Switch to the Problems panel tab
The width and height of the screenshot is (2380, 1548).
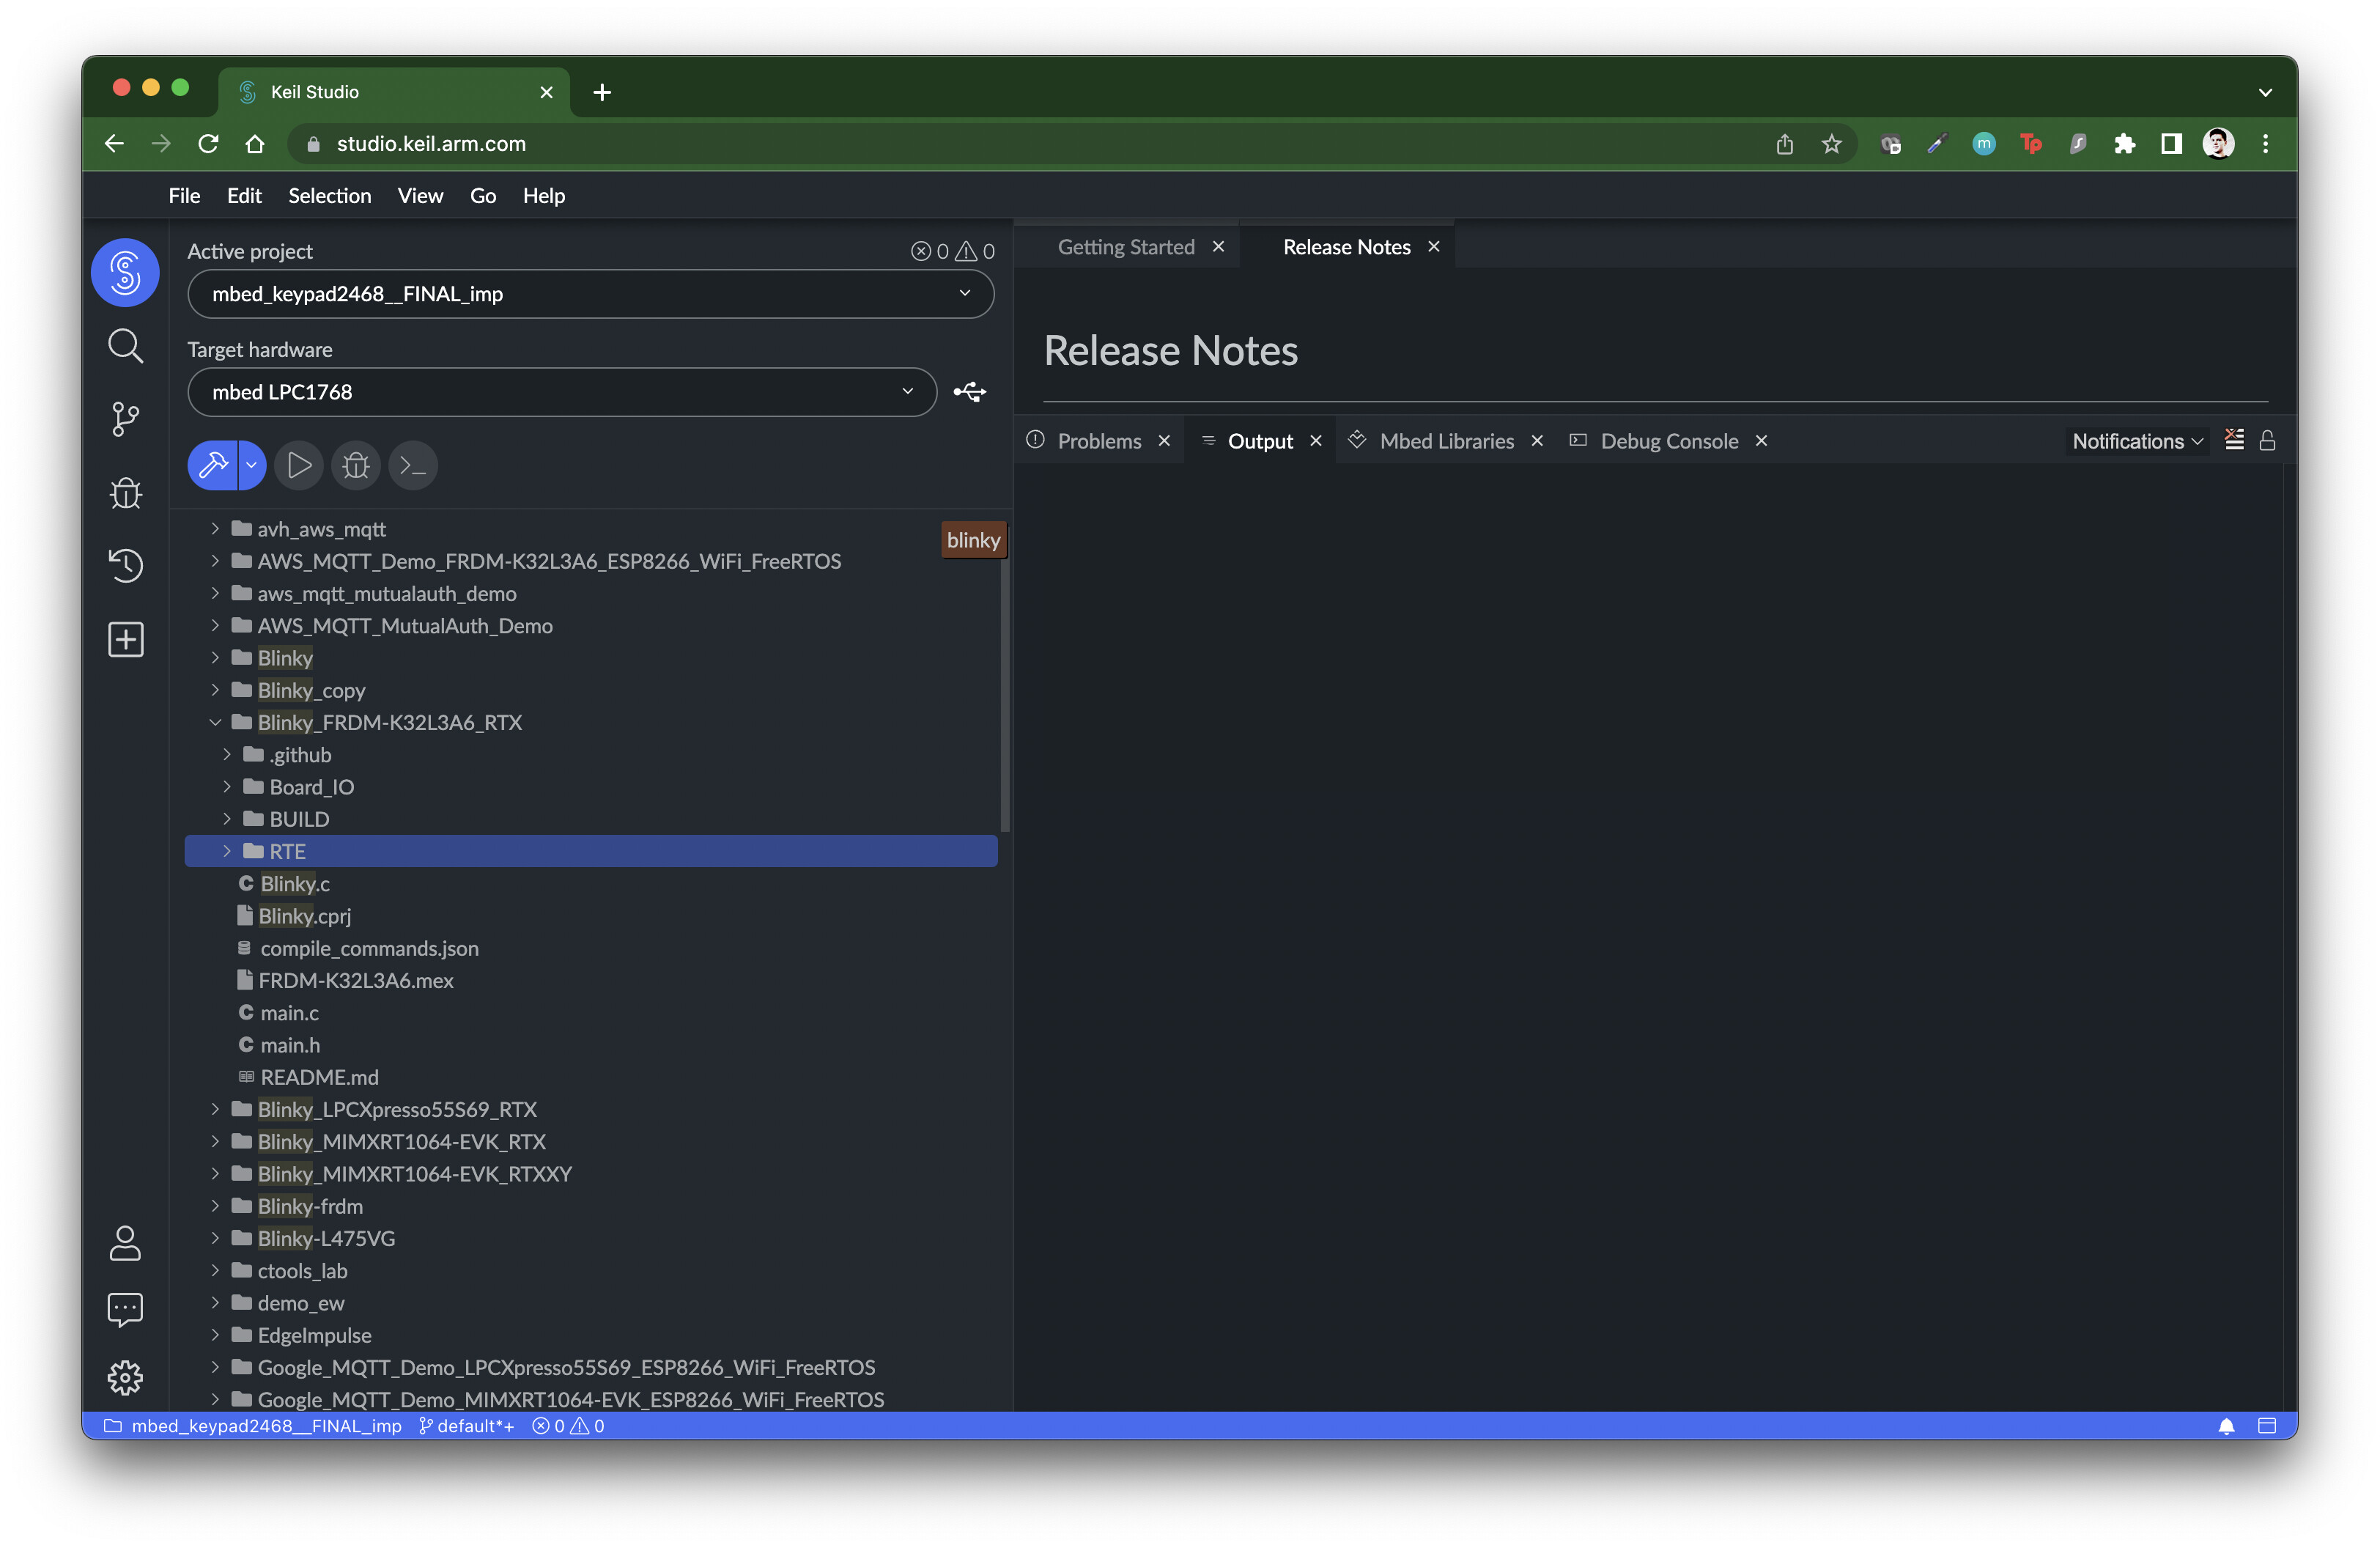point(1099,441)
